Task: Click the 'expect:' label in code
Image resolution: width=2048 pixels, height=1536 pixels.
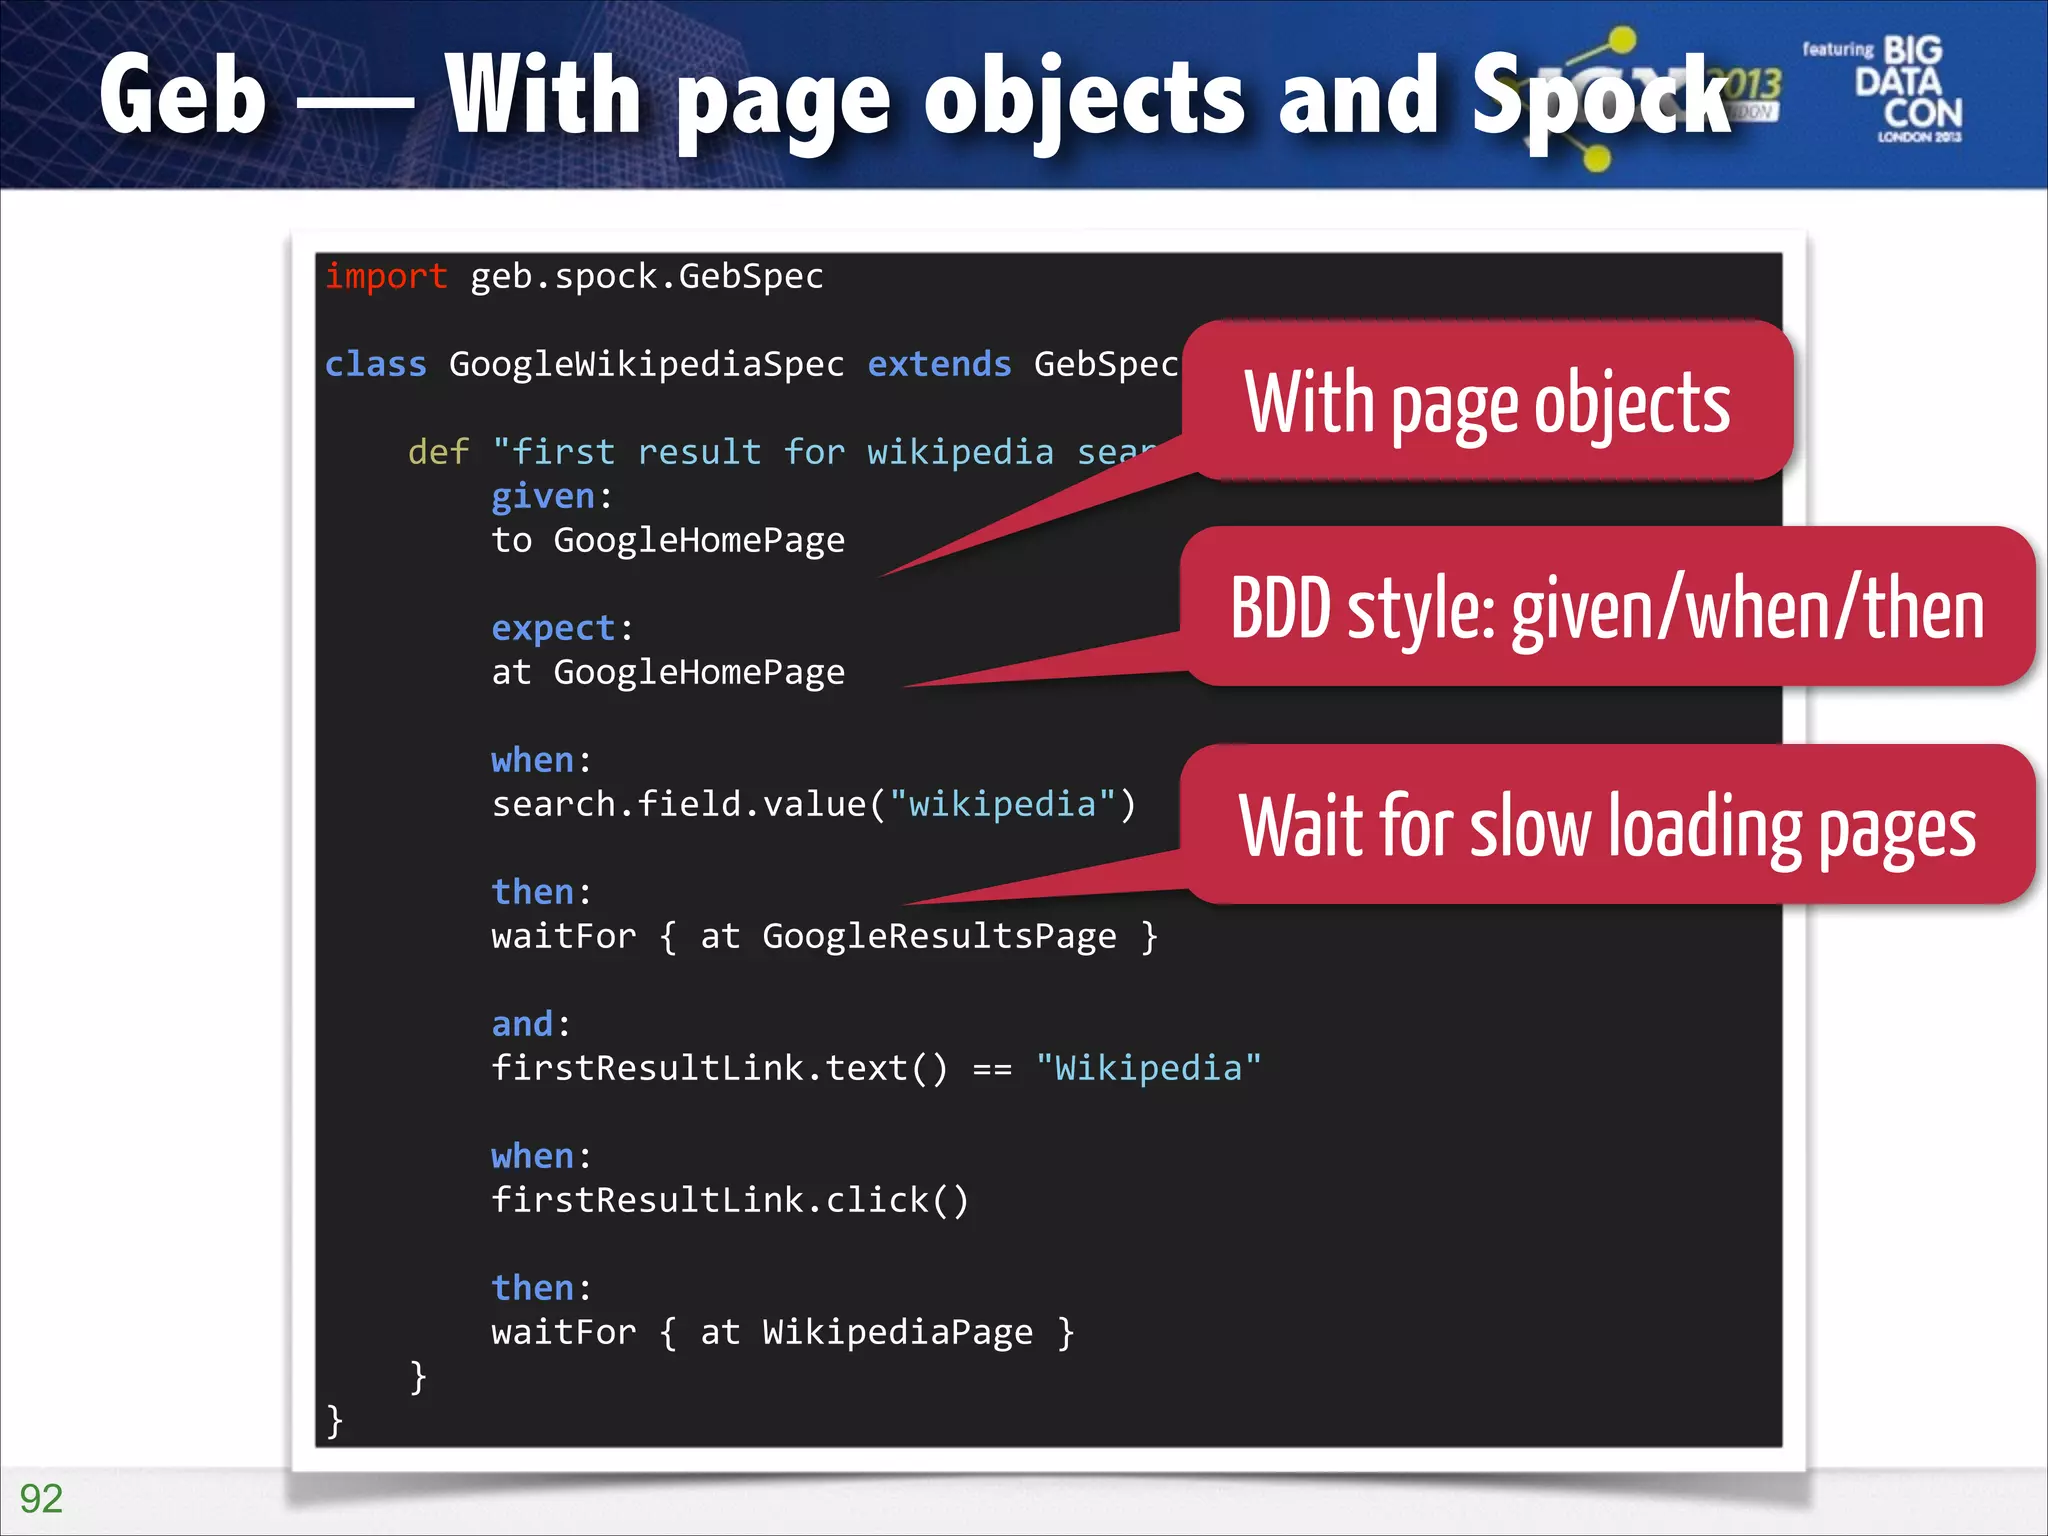Action: pos(562,629)
